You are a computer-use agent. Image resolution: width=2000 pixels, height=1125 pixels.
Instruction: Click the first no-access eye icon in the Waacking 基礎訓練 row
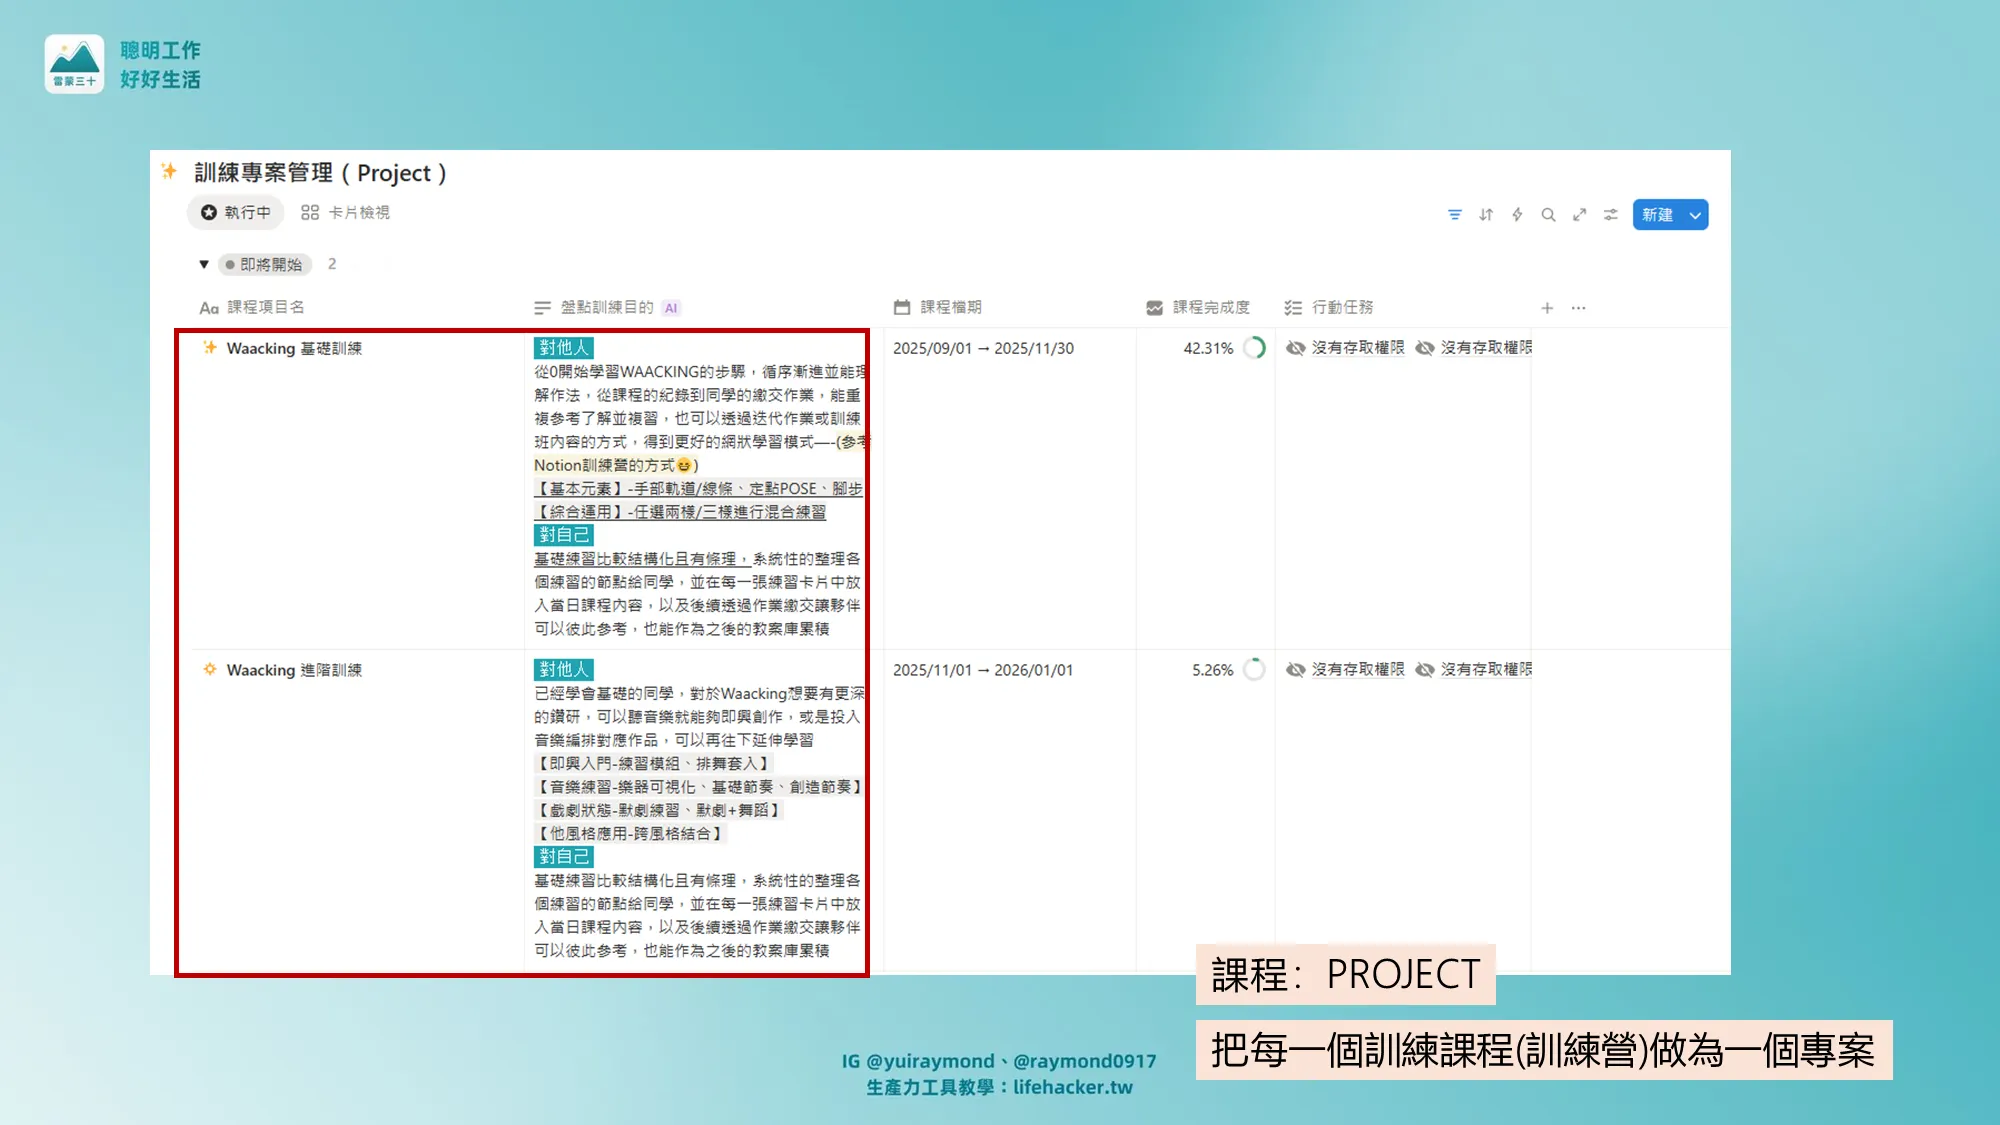coord(1296,348)
